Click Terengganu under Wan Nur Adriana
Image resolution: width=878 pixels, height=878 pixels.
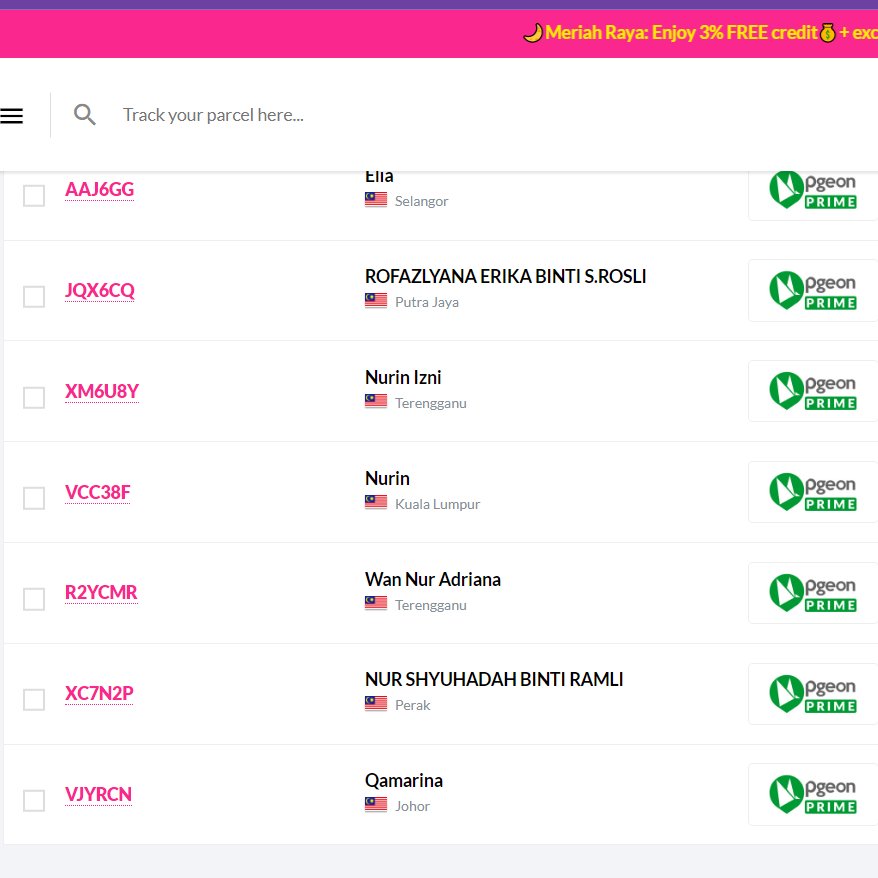431,605
